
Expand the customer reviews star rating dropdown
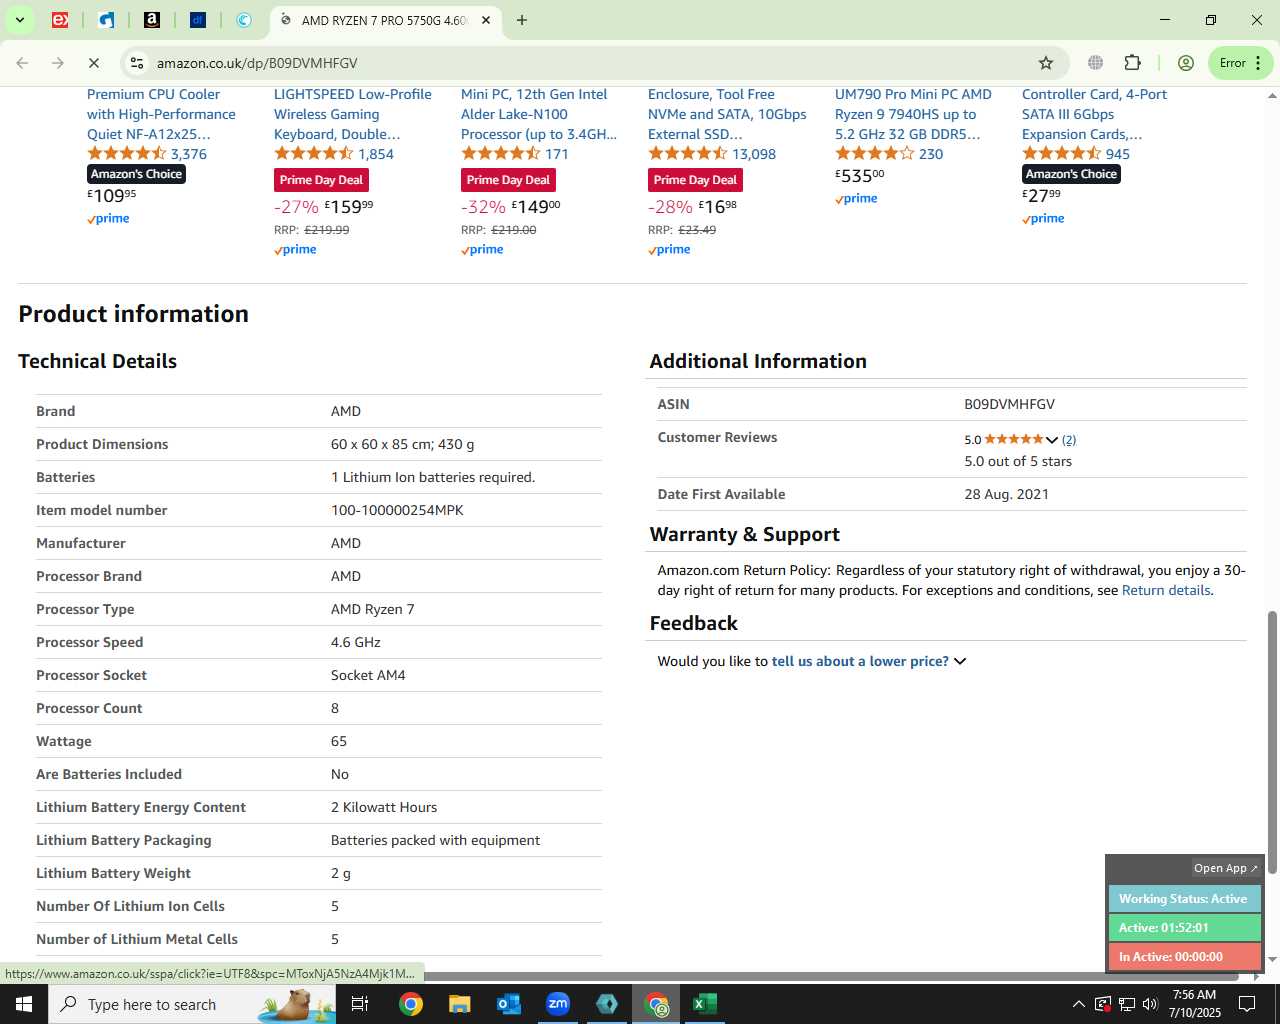click(x=1052, y=440)
